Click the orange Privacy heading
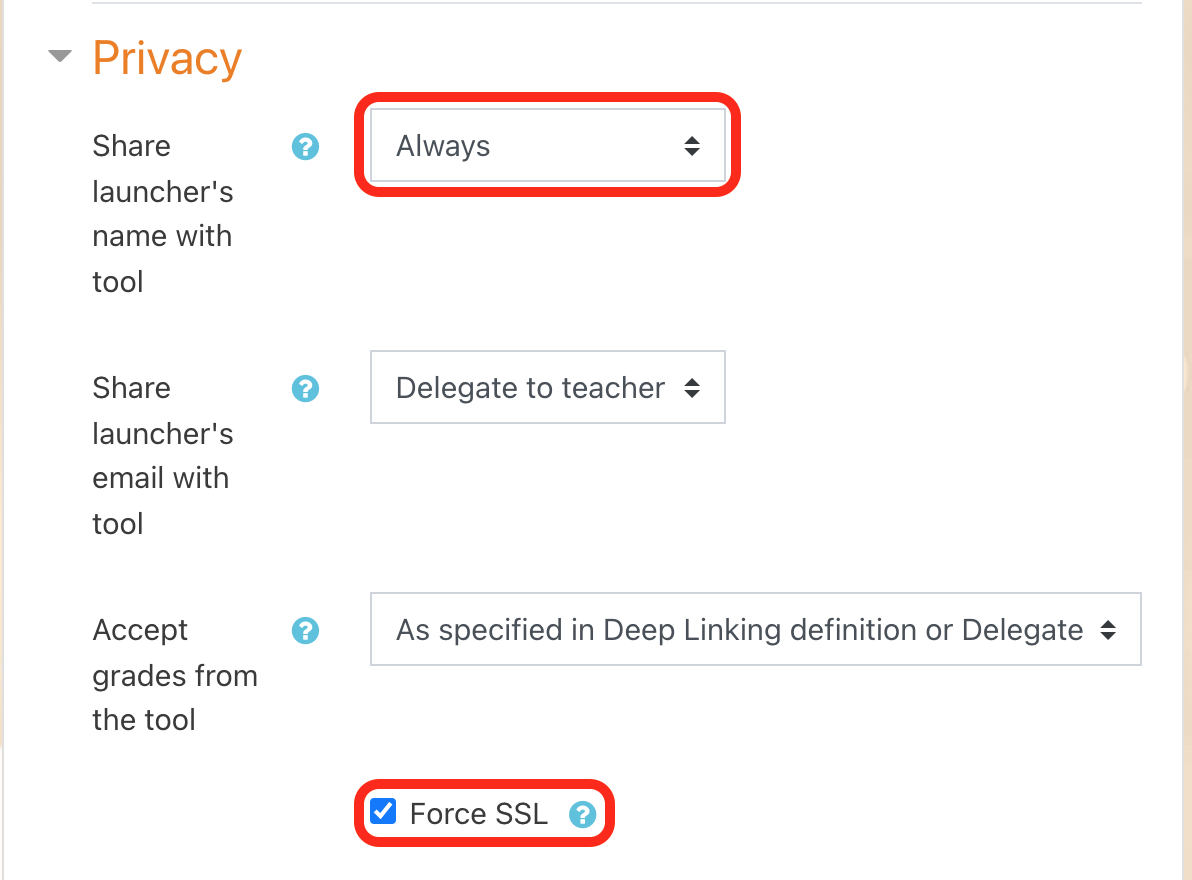1192x880 pixels. click(x=167, y=58)
